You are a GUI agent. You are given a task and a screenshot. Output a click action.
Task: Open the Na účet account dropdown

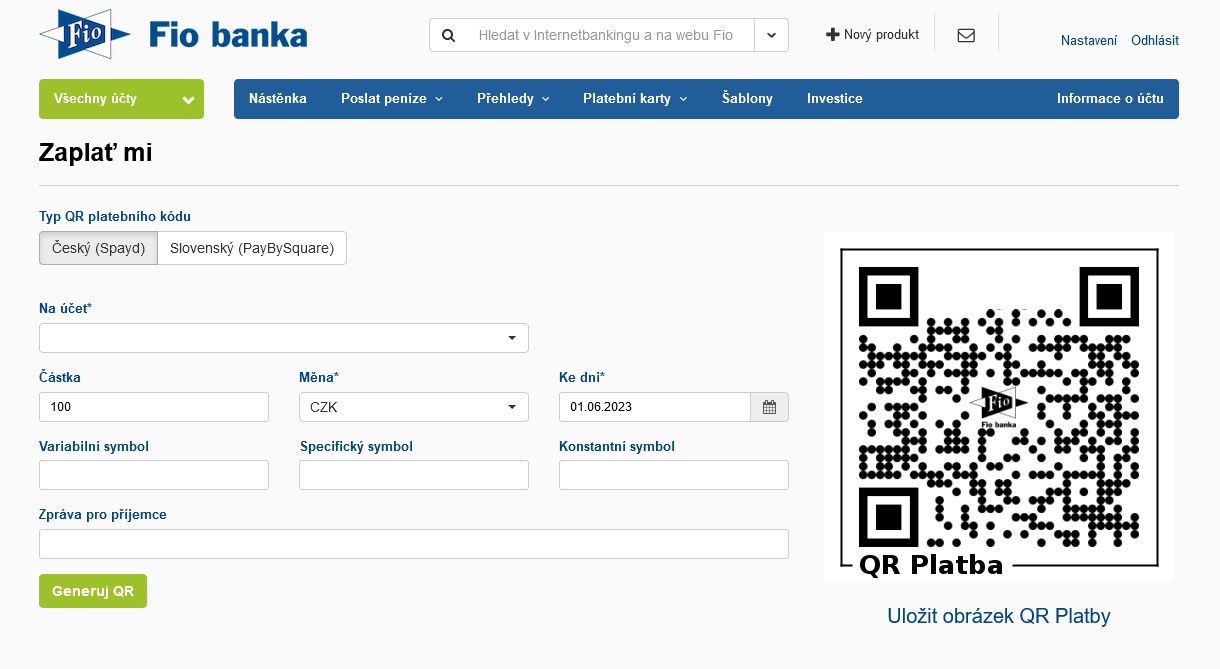tap(284, 338)
